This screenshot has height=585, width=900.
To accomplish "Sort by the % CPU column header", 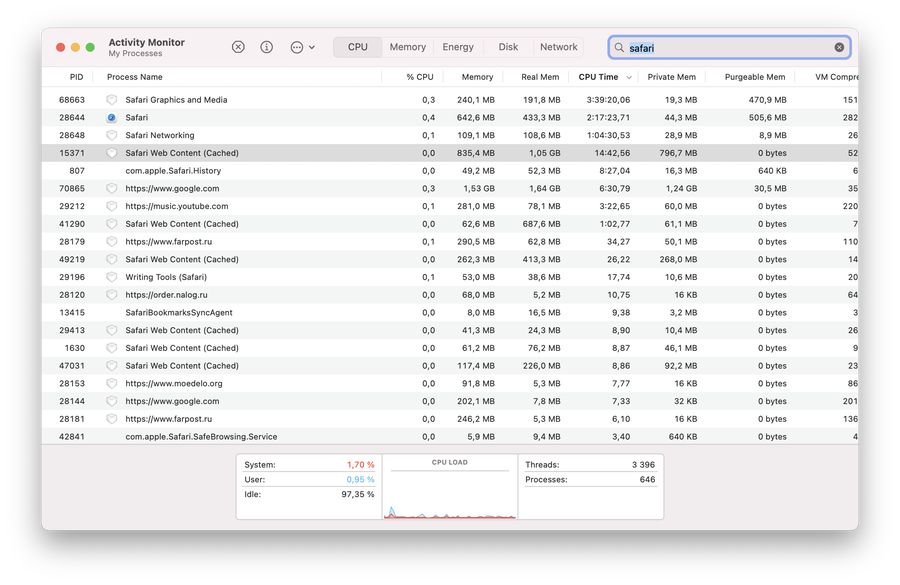I will click(x=419, y=77).
